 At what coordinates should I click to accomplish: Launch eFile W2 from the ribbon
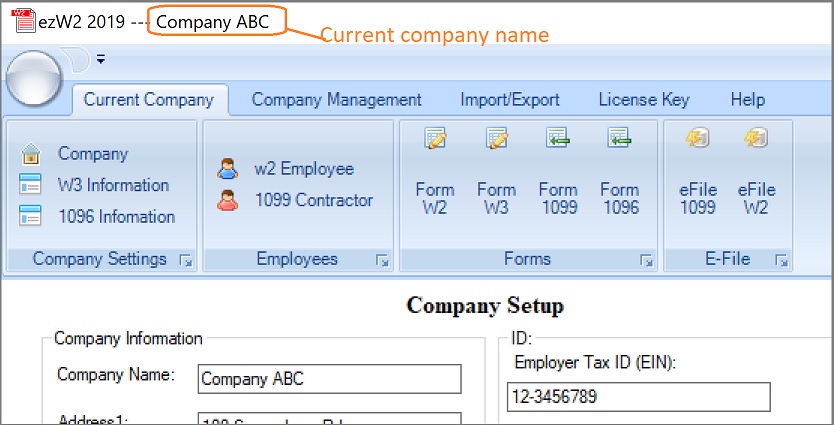[x=757, y=140]
